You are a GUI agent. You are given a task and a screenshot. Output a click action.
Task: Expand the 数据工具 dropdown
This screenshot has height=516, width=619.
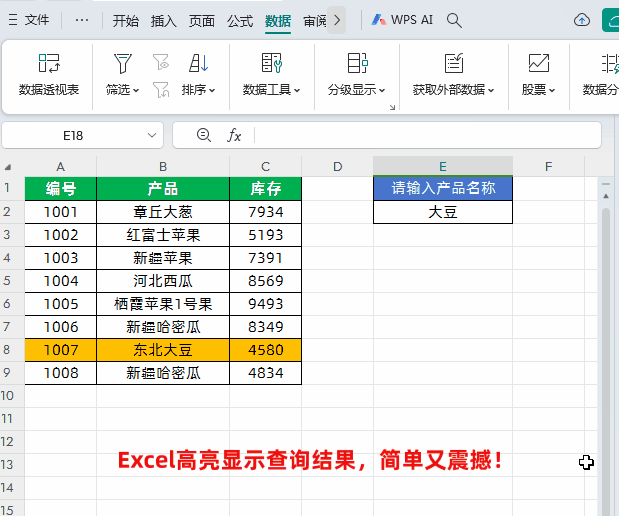click(297, 90)
